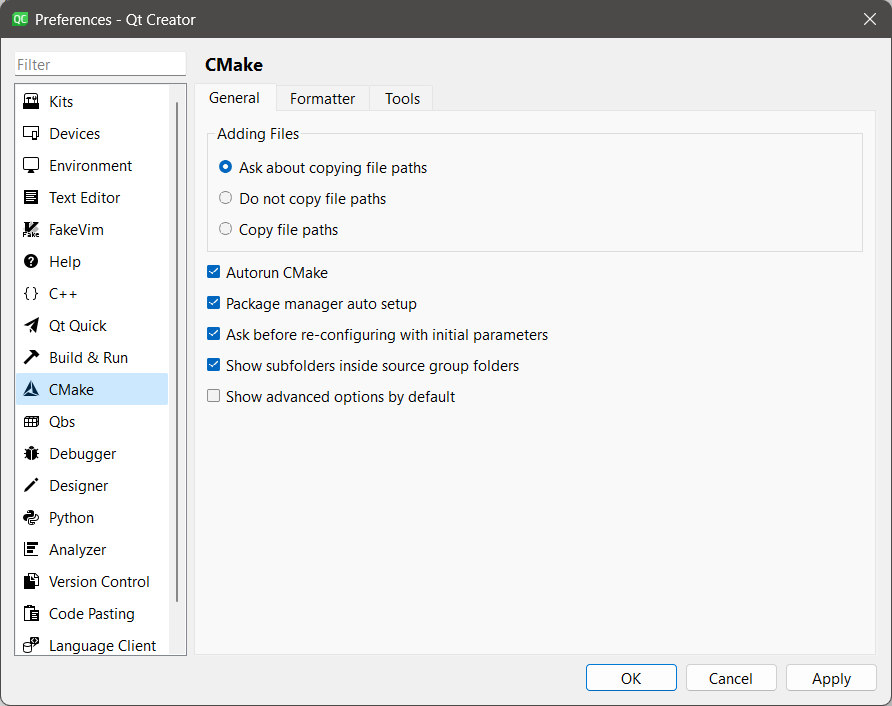The image size is (892, 706).
Task: Choose the Copy file paths radio button
Action: tap(226, 229)
